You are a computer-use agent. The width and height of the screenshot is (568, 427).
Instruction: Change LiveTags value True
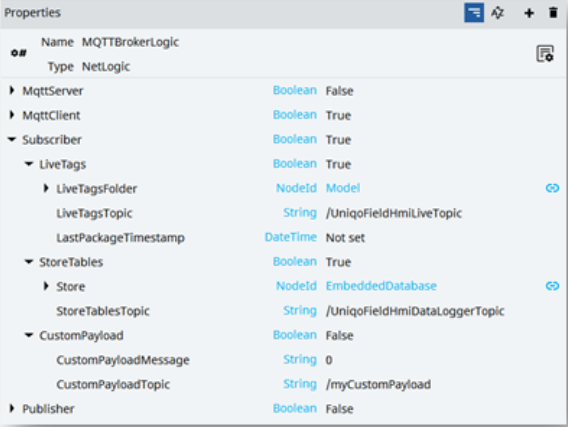(x=338, y=164)
